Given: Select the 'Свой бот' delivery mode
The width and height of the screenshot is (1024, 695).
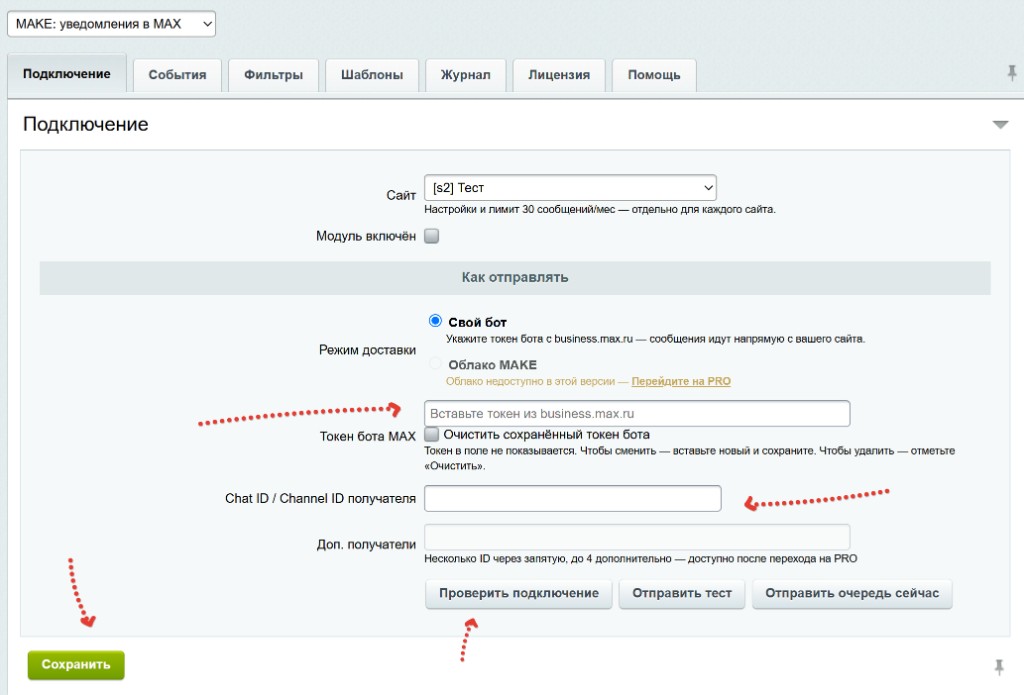Looking at the screenshot, I should point(435,321).
